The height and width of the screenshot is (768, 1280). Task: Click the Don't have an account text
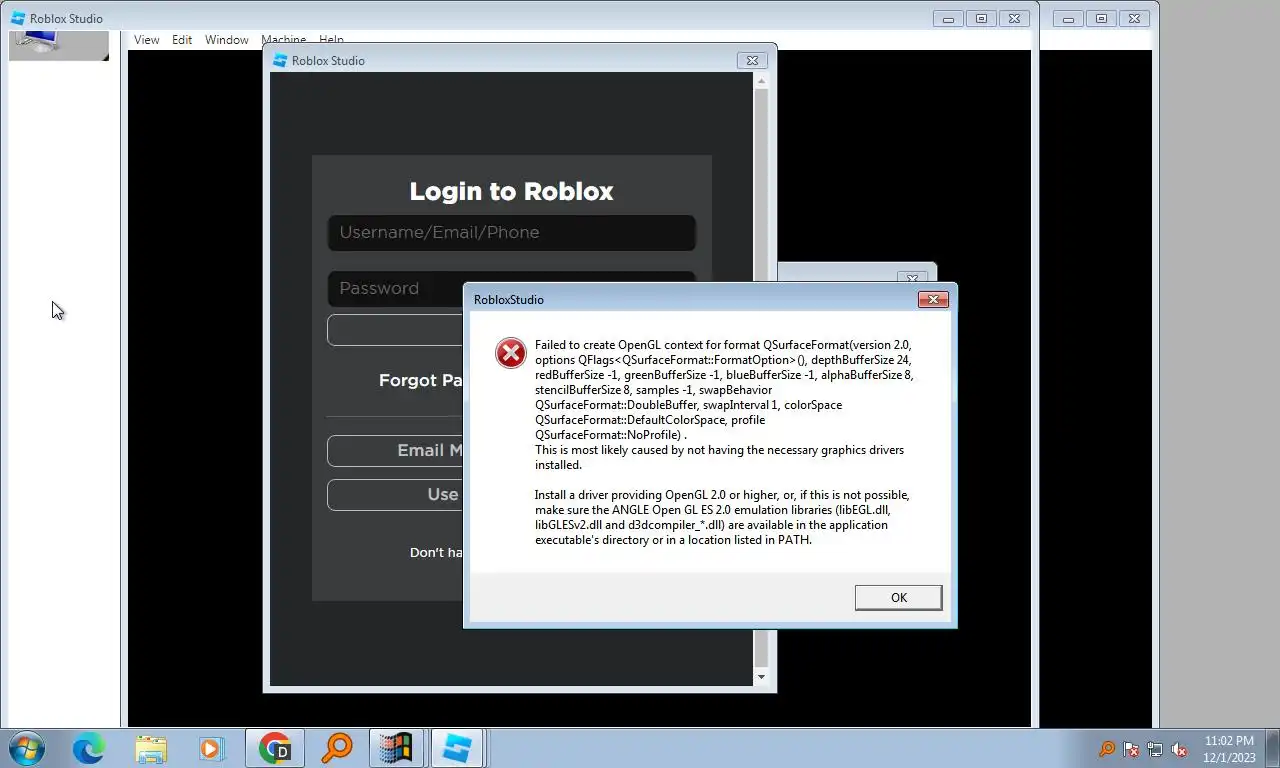[436, 552]
